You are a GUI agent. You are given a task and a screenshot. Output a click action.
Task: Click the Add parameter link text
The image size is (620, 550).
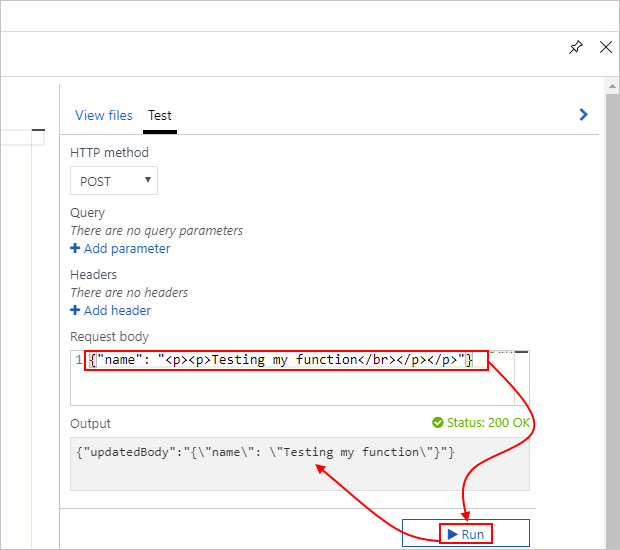click(x=127, y=249)
